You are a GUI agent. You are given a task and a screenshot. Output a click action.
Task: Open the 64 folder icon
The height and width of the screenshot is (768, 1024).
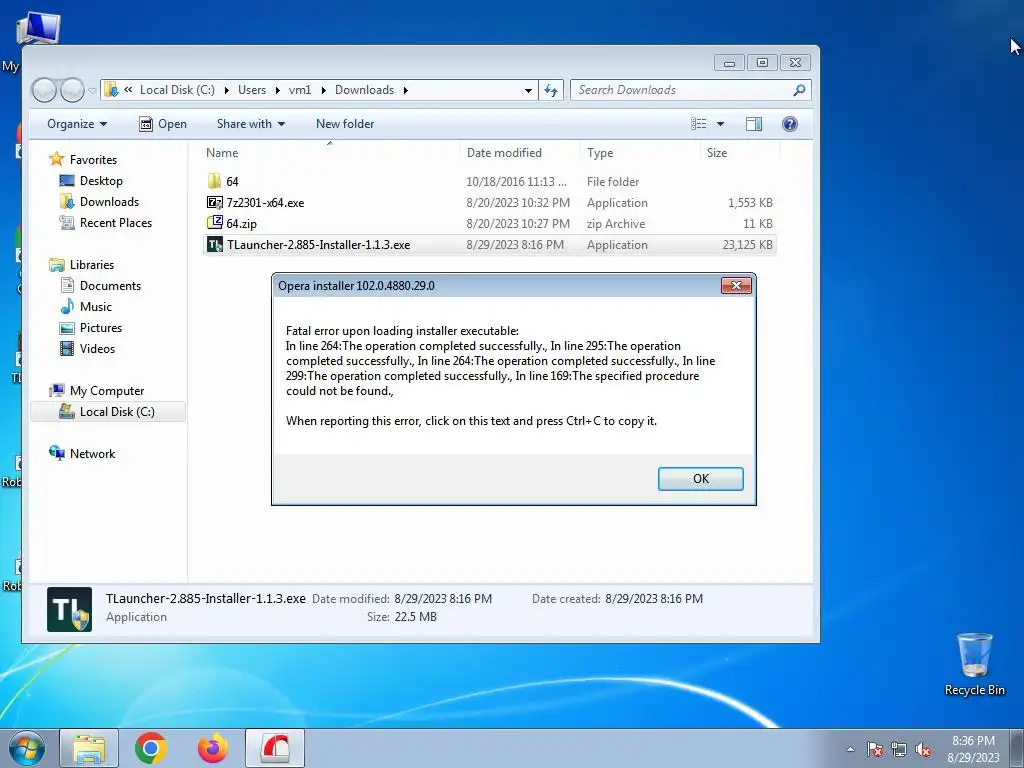[x=214, y=181]
